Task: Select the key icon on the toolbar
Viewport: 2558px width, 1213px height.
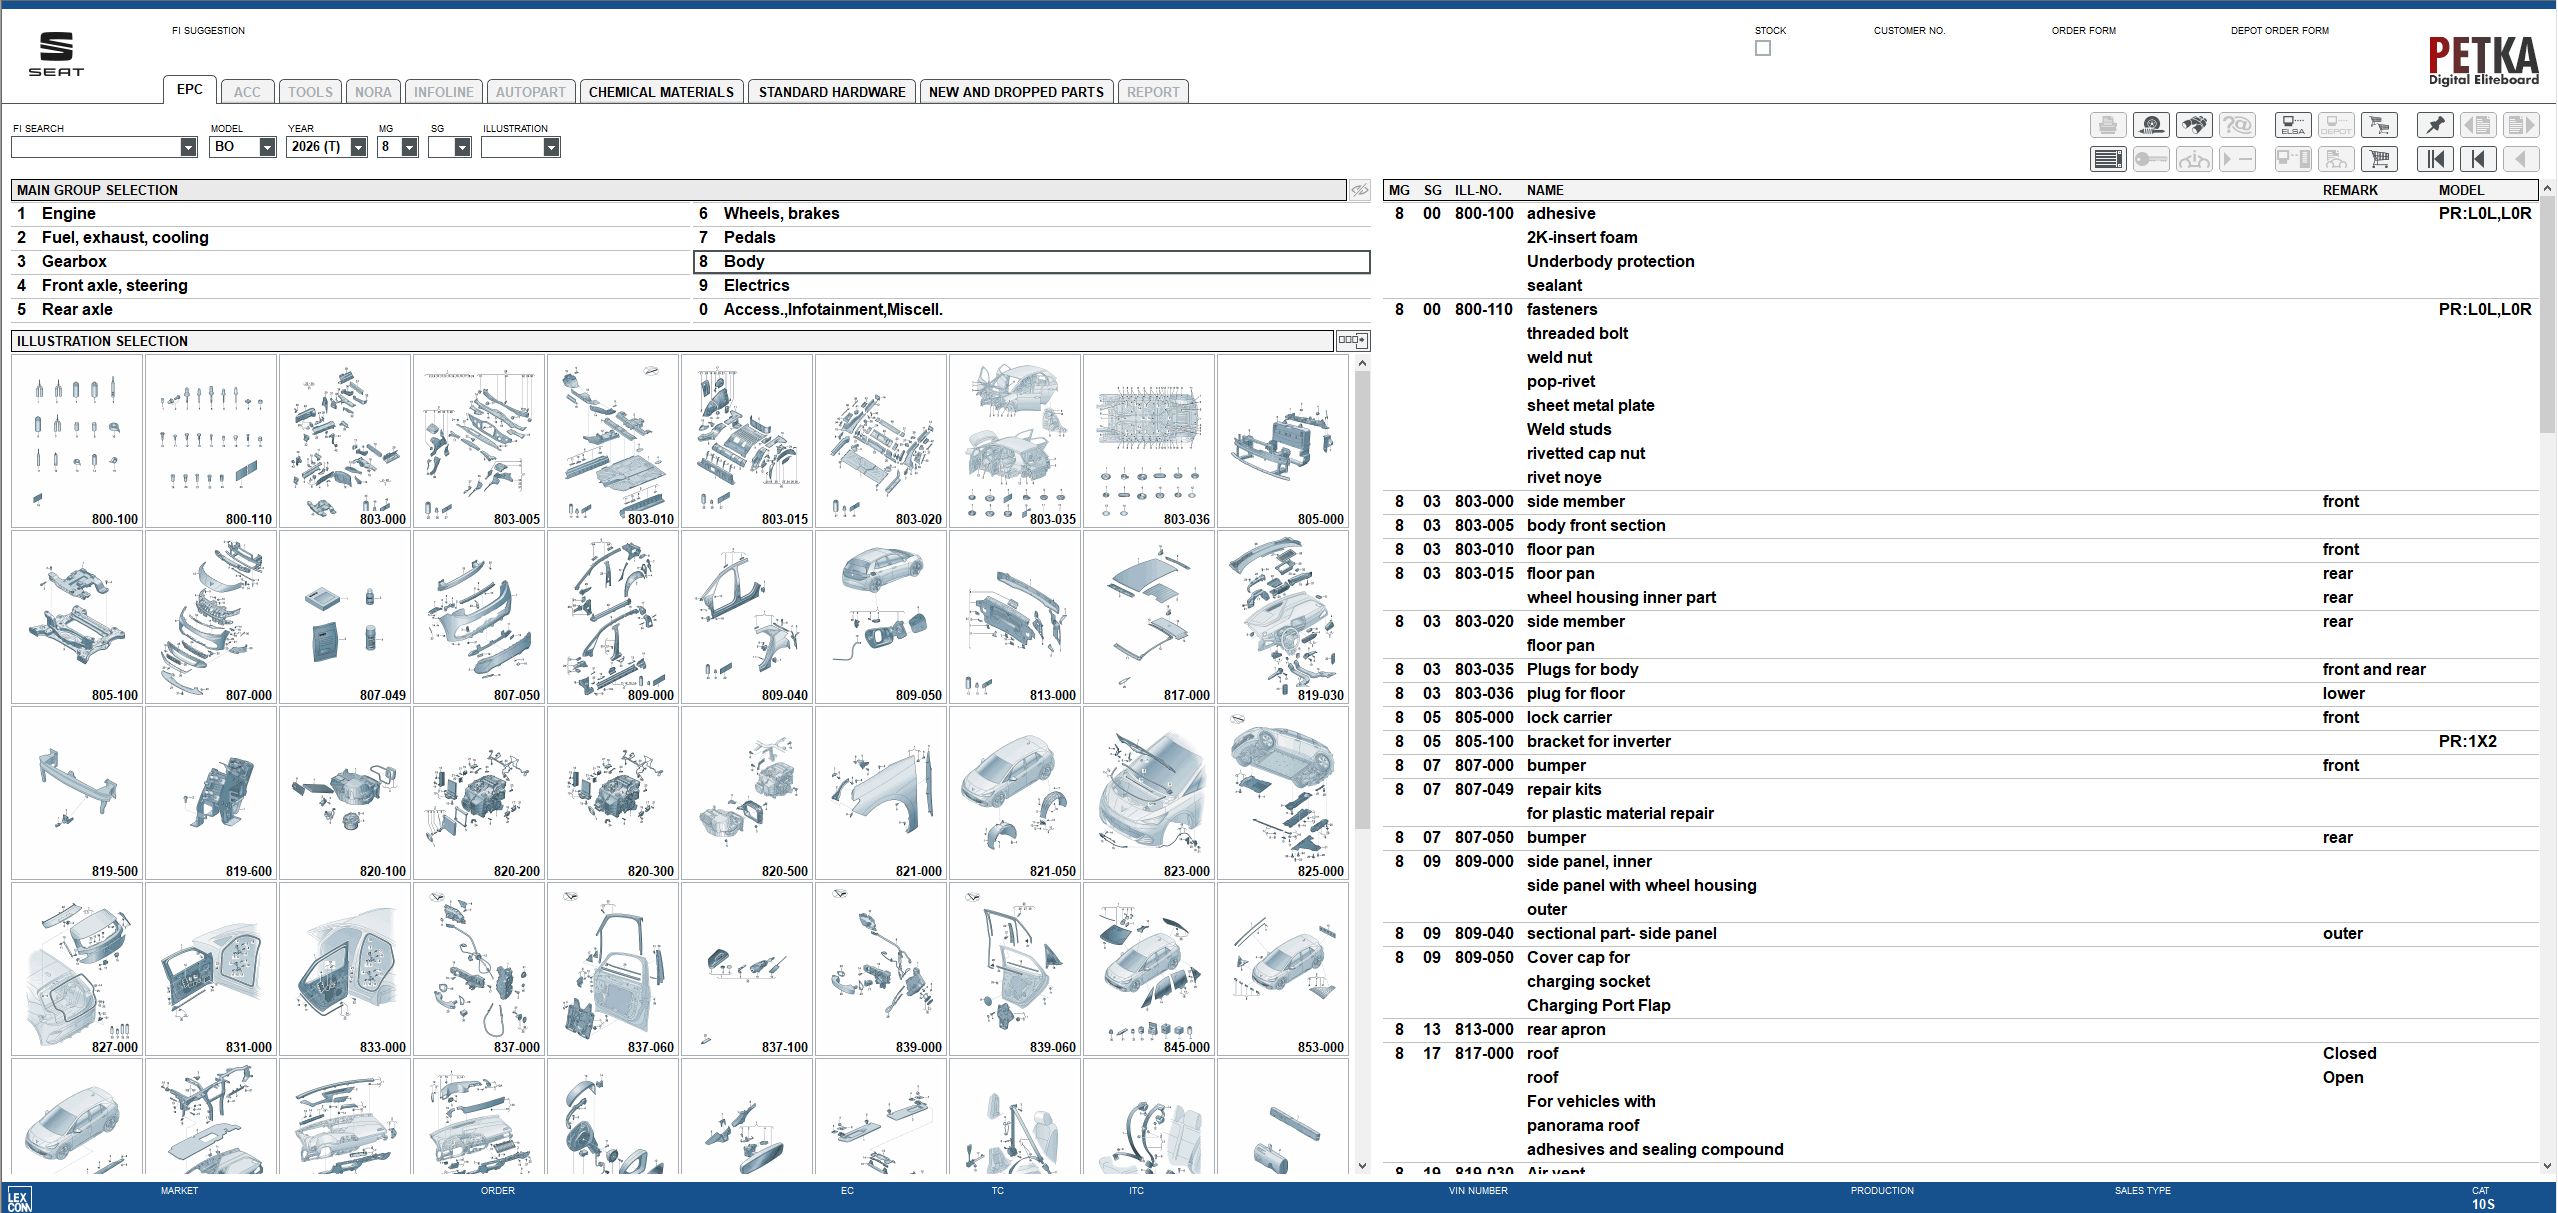Action: pos(2152,158)
